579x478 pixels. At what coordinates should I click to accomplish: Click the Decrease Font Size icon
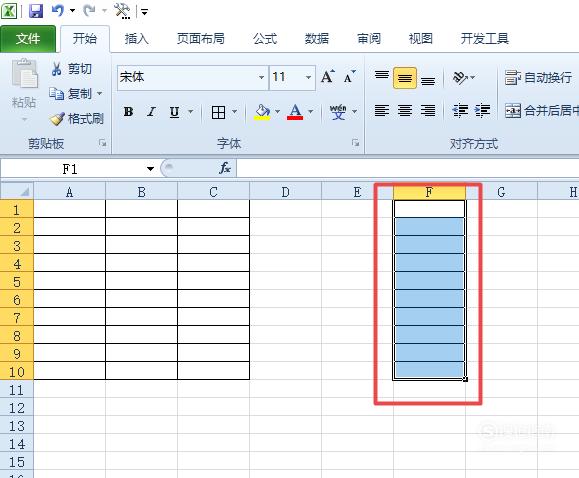coord(349,77)
